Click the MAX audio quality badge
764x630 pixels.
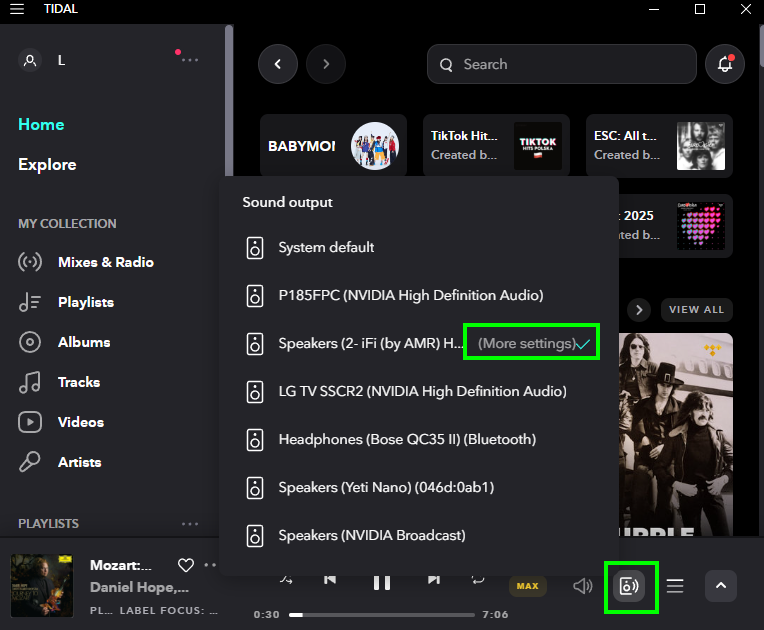click(x=528, y=586)
